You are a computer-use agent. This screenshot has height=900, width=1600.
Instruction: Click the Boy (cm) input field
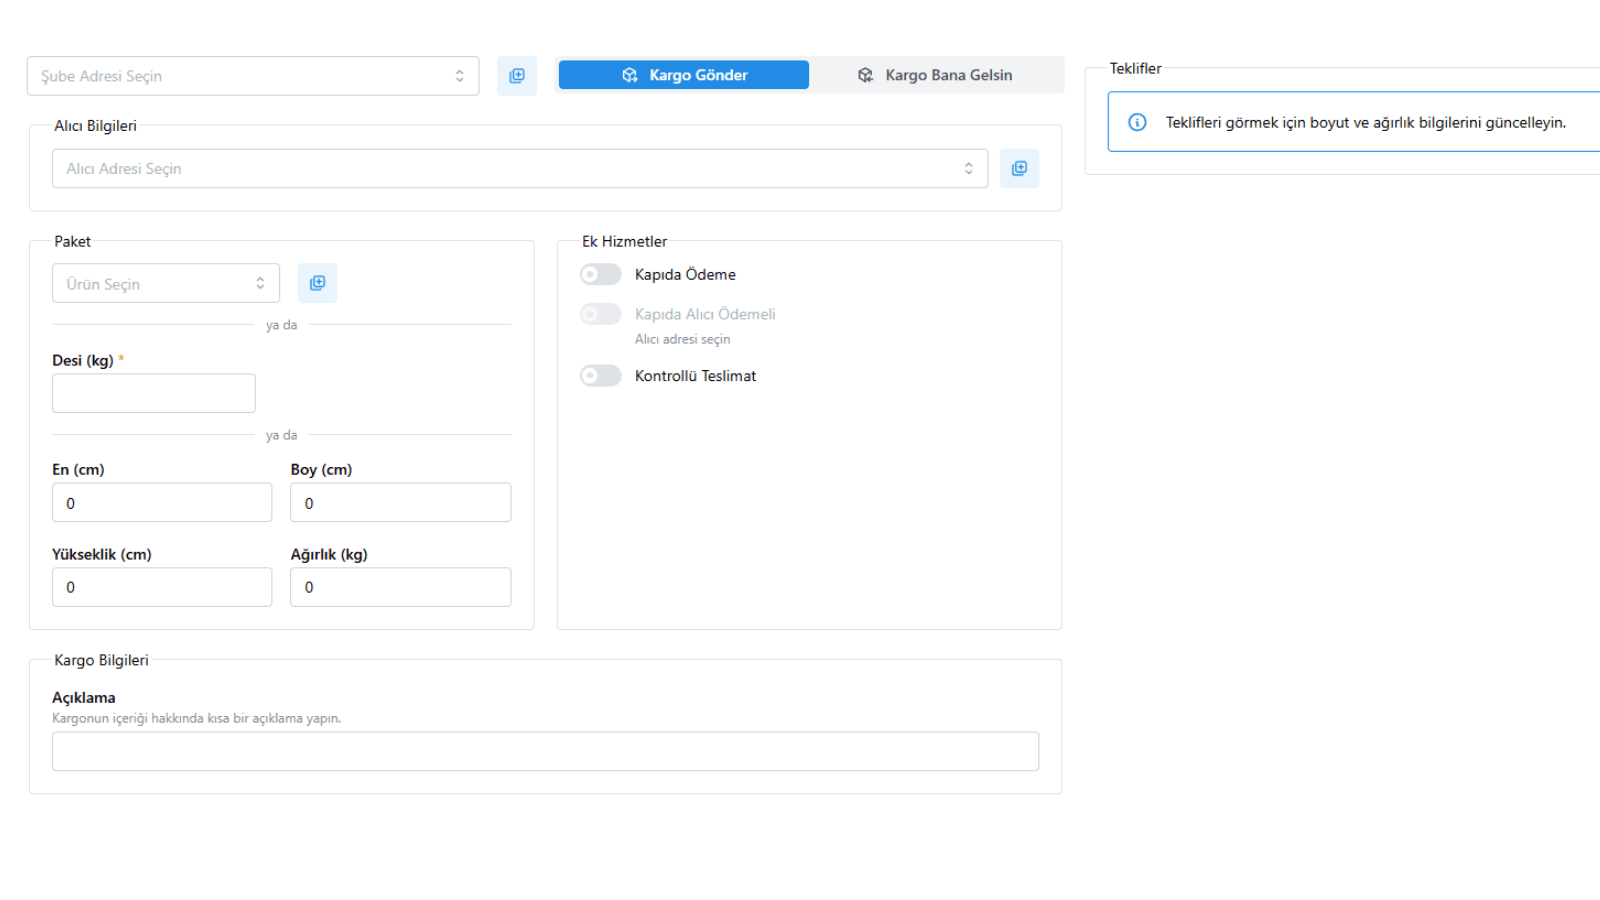401,503
